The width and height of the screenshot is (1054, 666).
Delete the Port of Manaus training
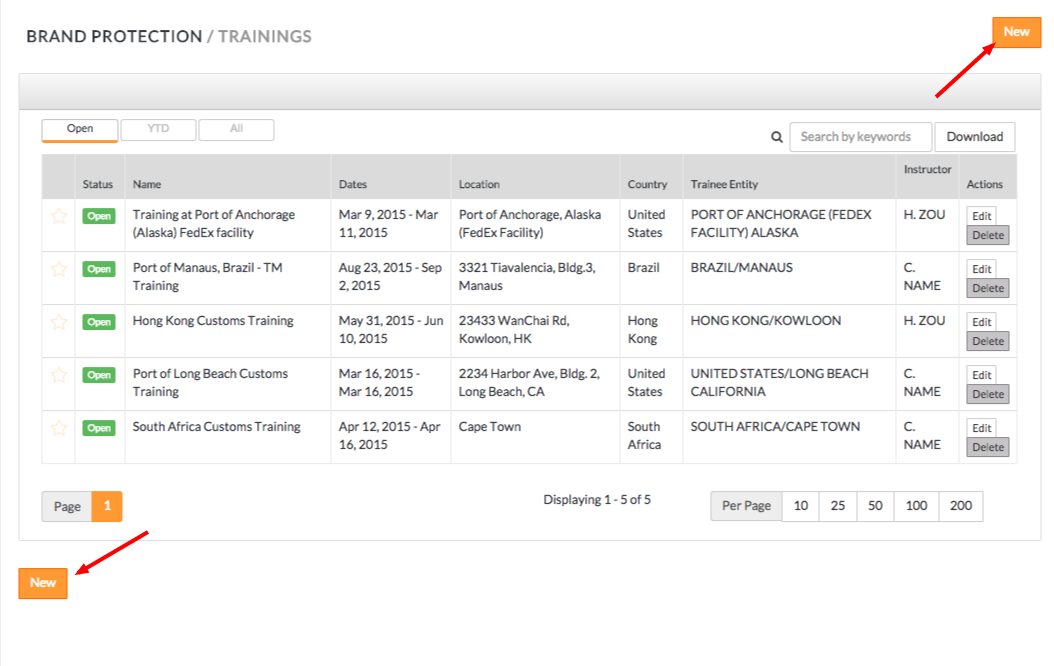pyautogui.click(x=987, y=288)
